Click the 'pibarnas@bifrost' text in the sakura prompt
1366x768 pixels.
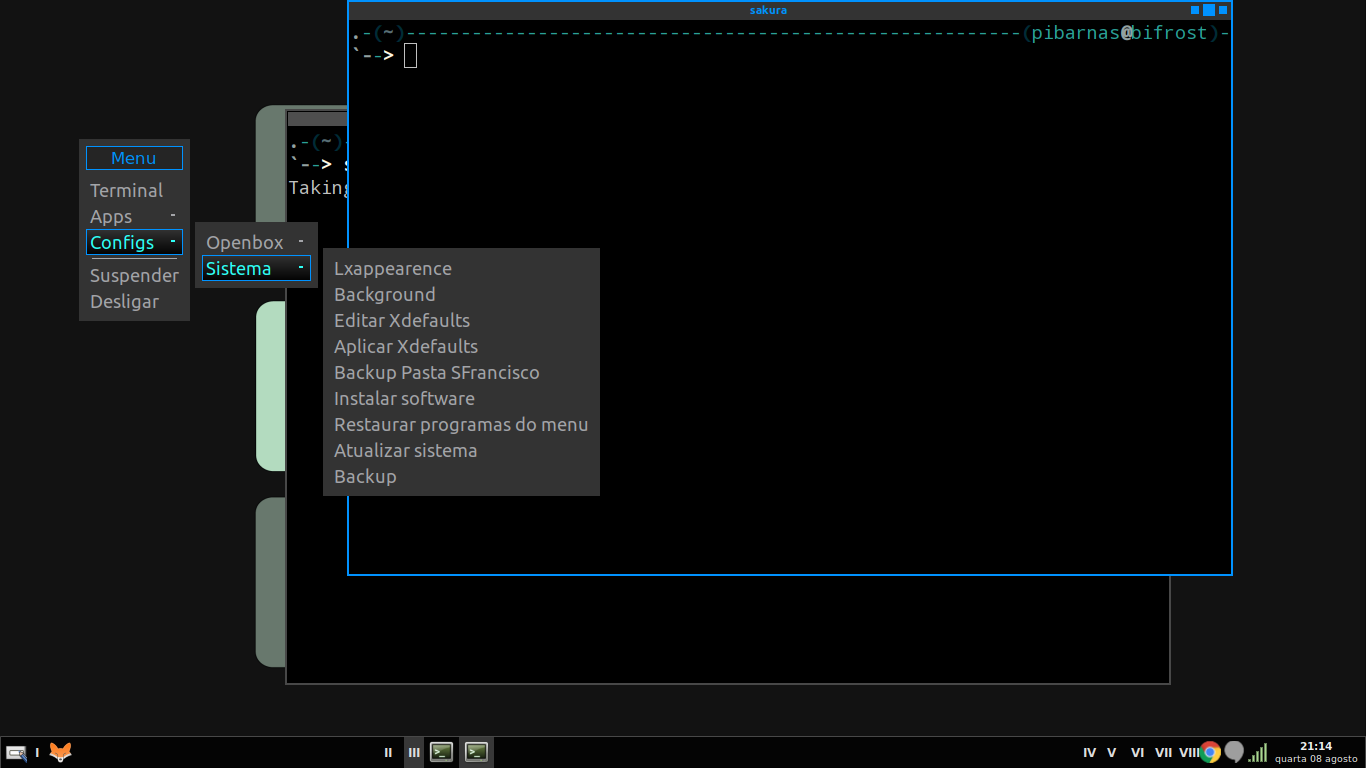(x=1120, y=33)
